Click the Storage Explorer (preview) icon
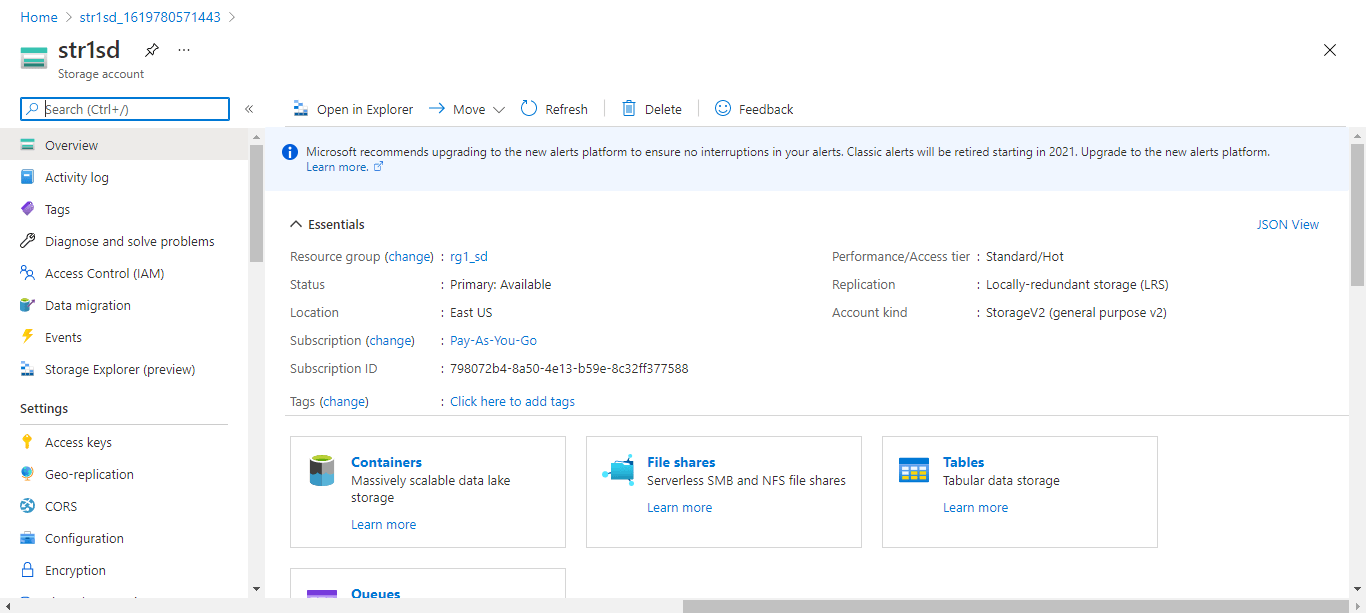The image size is (1366, 613). click(x=28, y=369)
